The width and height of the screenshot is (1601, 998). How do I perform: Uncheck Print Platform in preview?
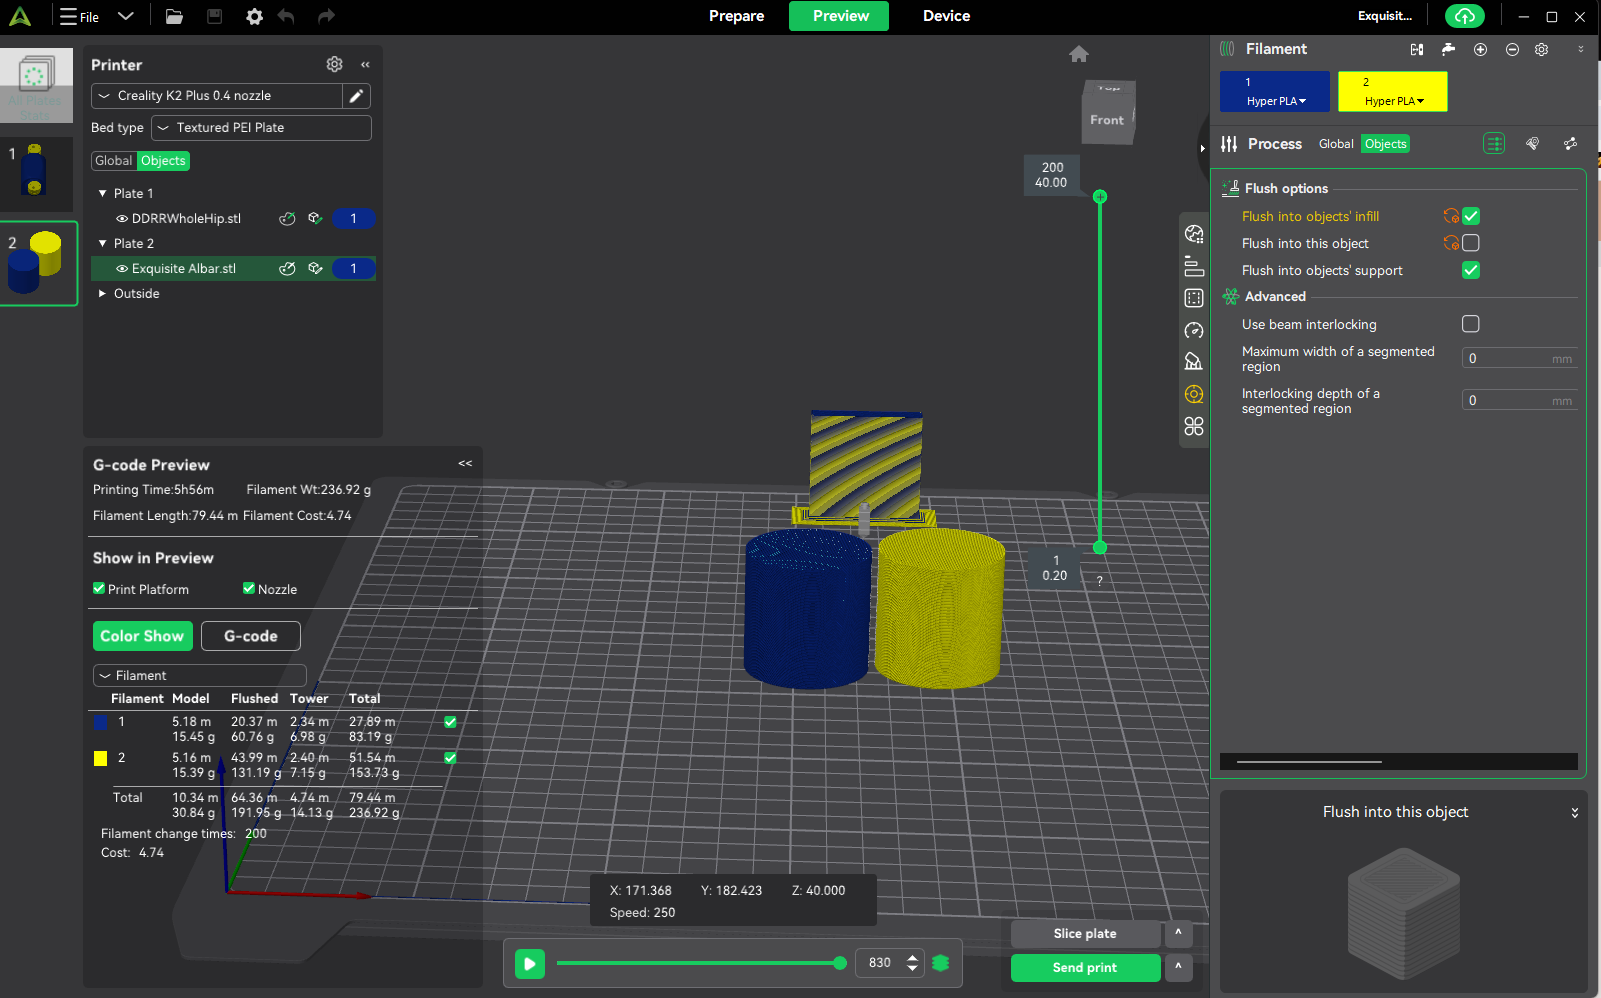99,588
